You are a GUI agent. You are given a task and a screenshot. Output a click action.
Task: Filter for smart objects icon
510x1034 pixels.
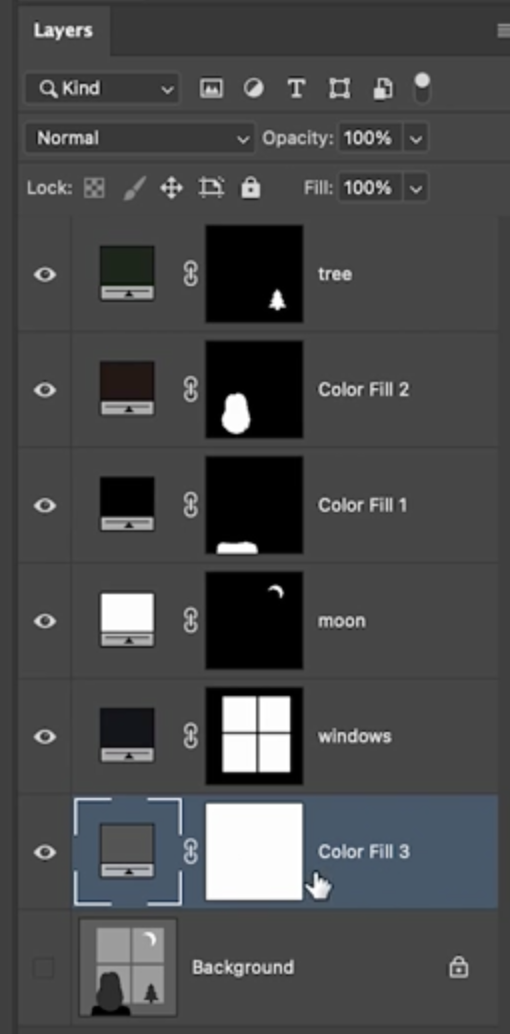point(383,88)
